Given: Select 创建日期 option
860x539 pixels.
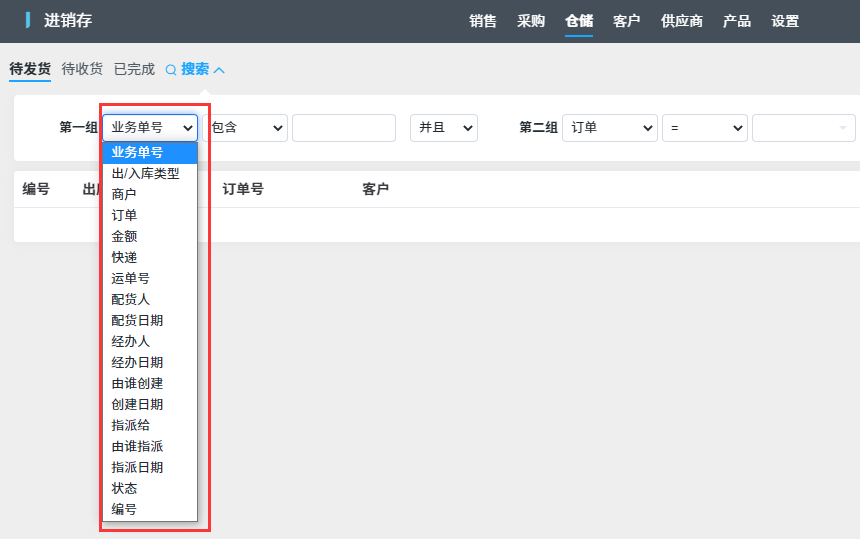Looking at the screenshot, I should coord(150,405).
